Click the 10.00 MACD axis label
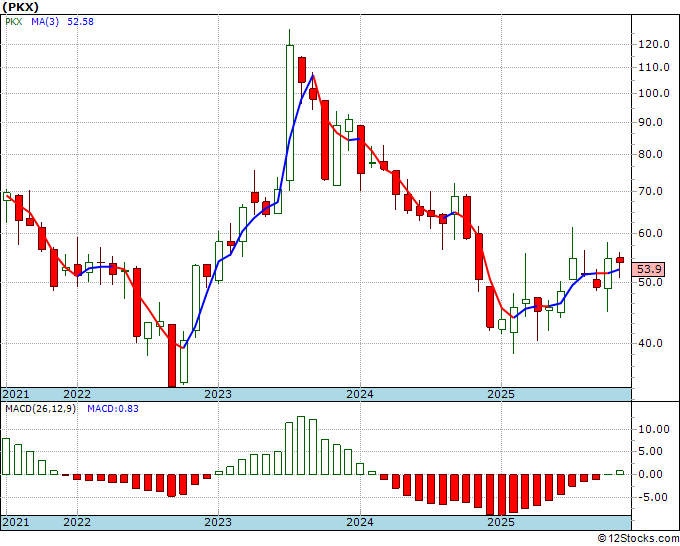 [x=654, y=429]
